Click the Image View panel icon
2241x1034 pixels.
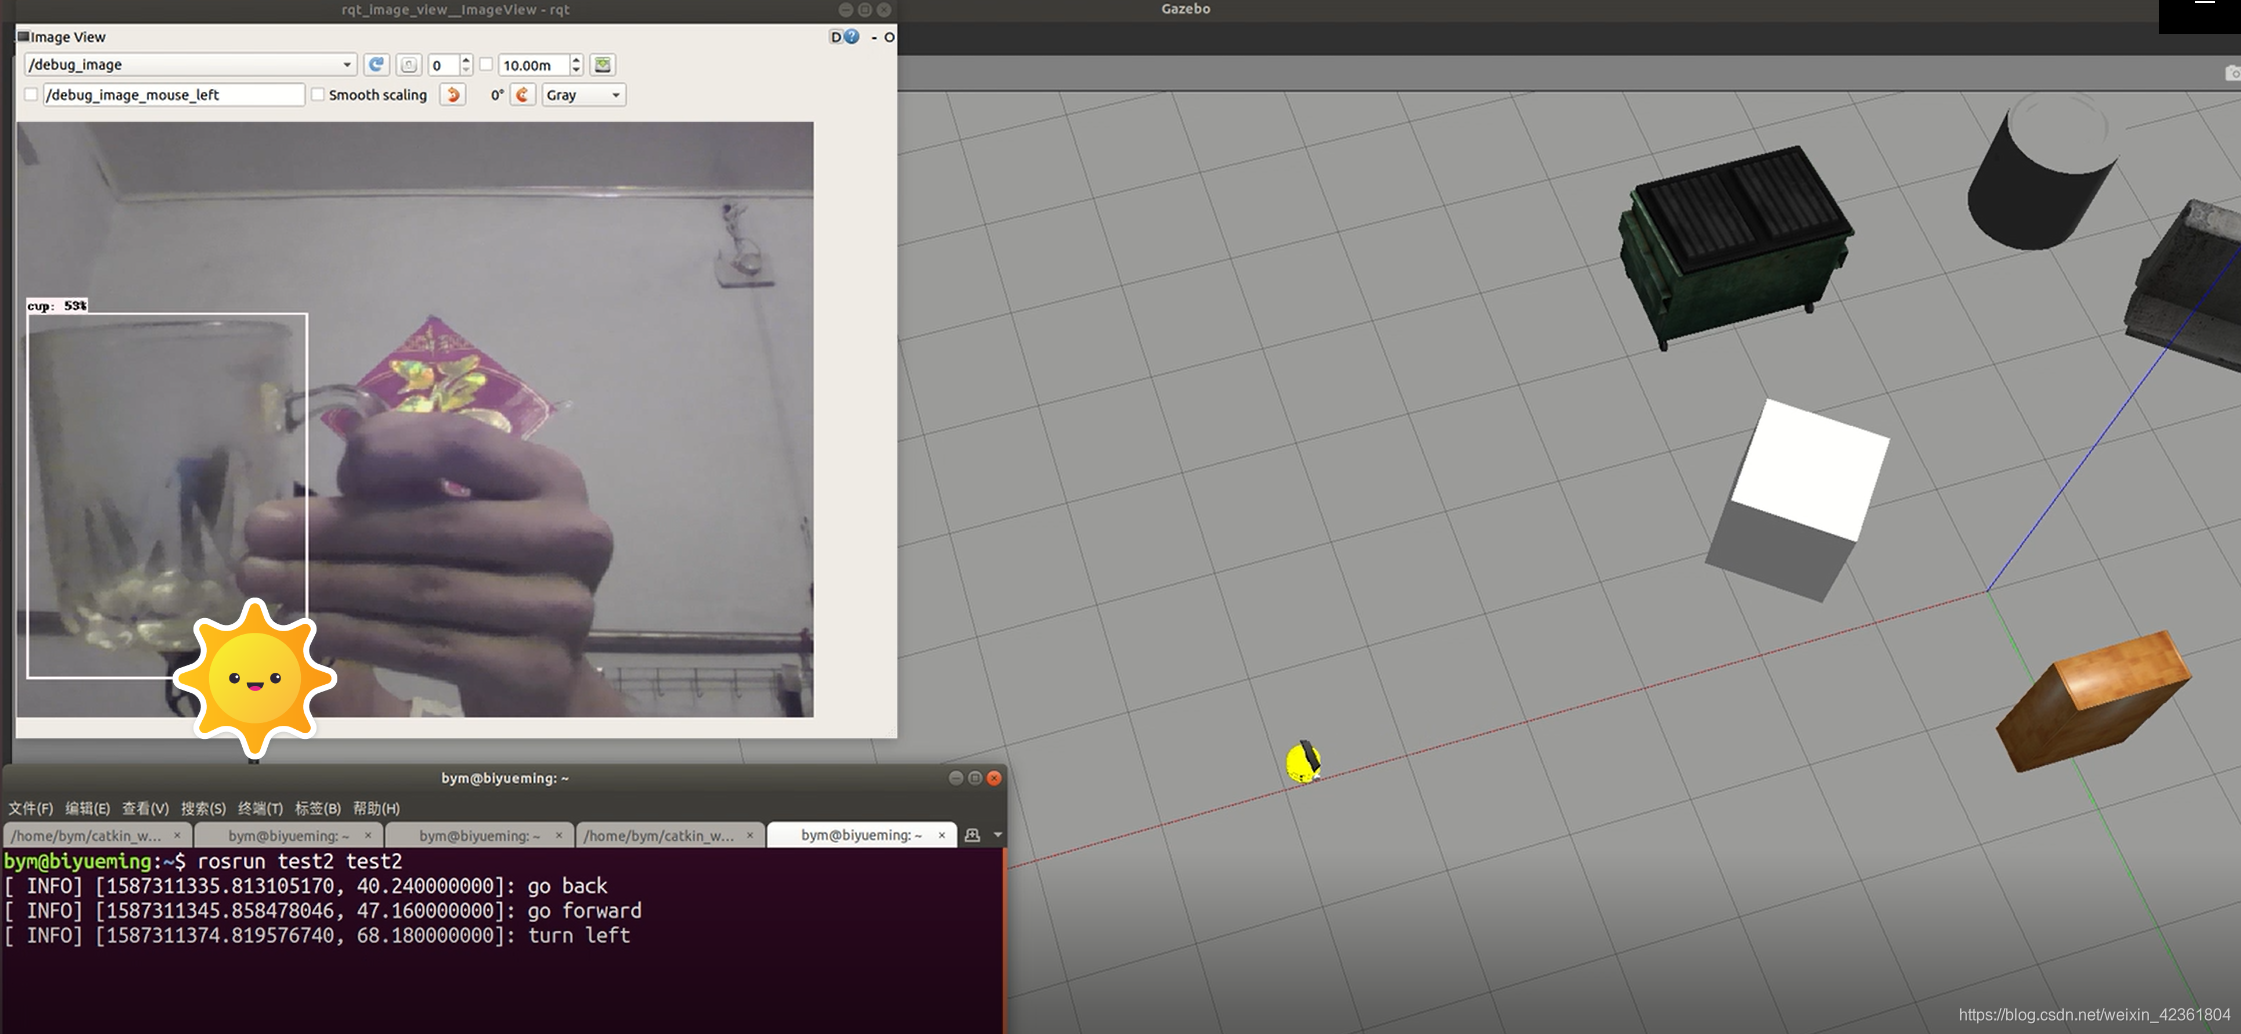pos(23,37)
